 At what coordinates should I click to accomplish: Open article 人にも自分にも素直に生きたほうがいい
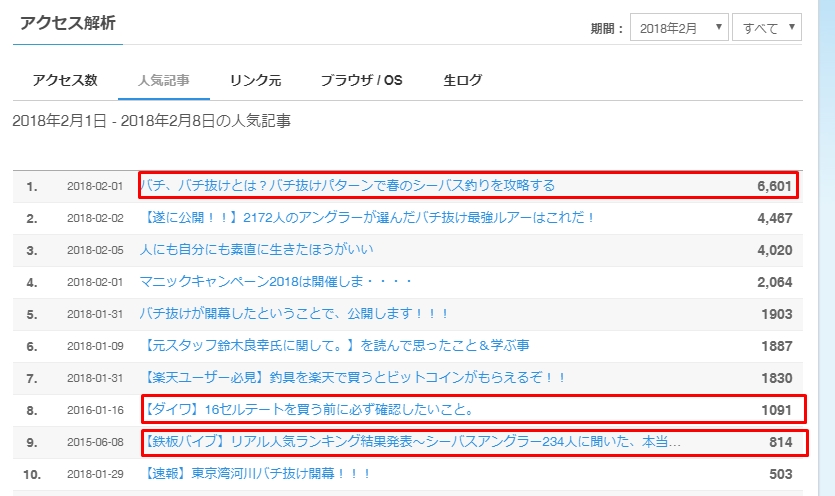coord(256,249)
